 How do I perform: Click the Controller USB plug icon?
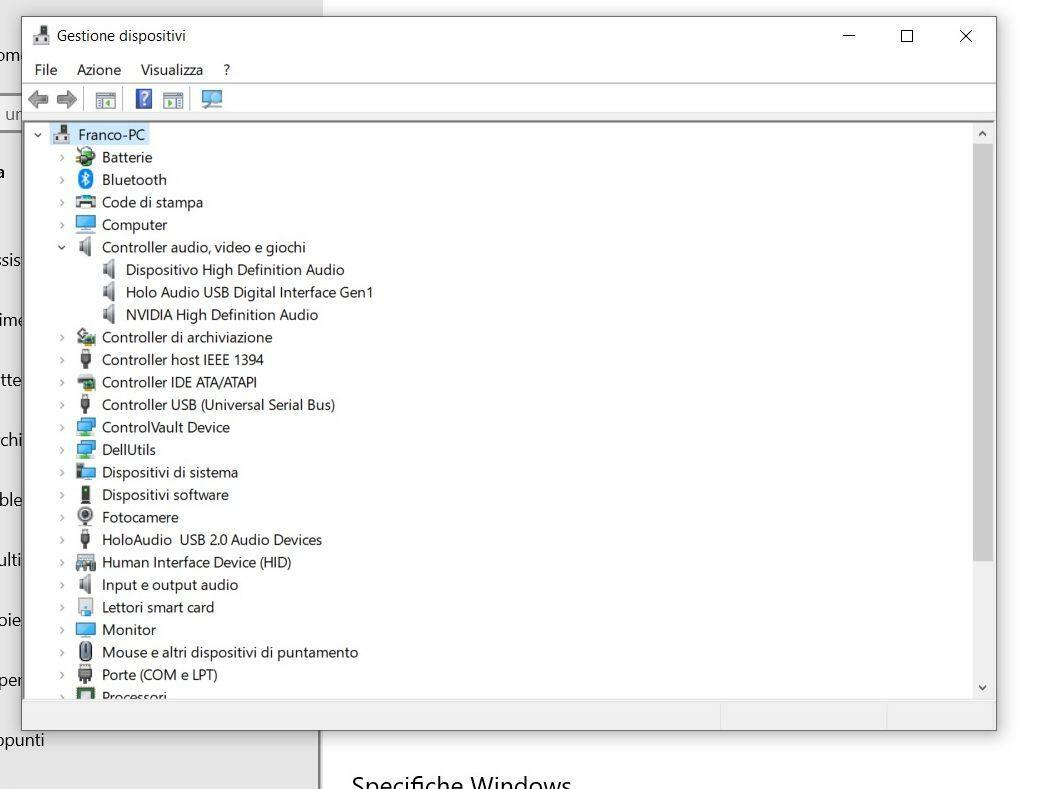[x=85, y=404]
